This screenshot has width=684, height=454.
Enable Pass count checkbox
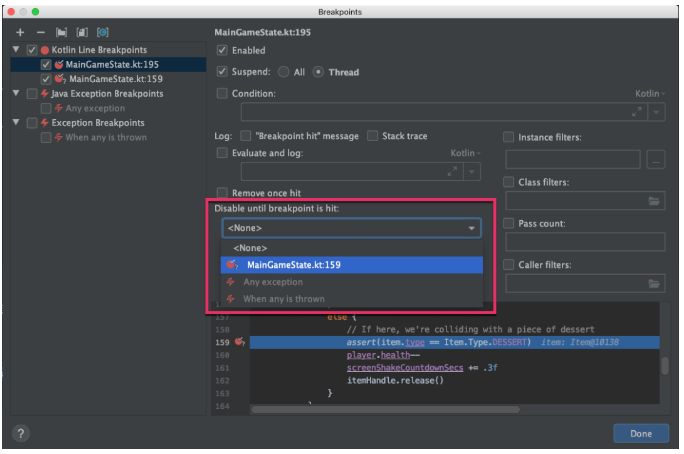click(x=508, y=223)
